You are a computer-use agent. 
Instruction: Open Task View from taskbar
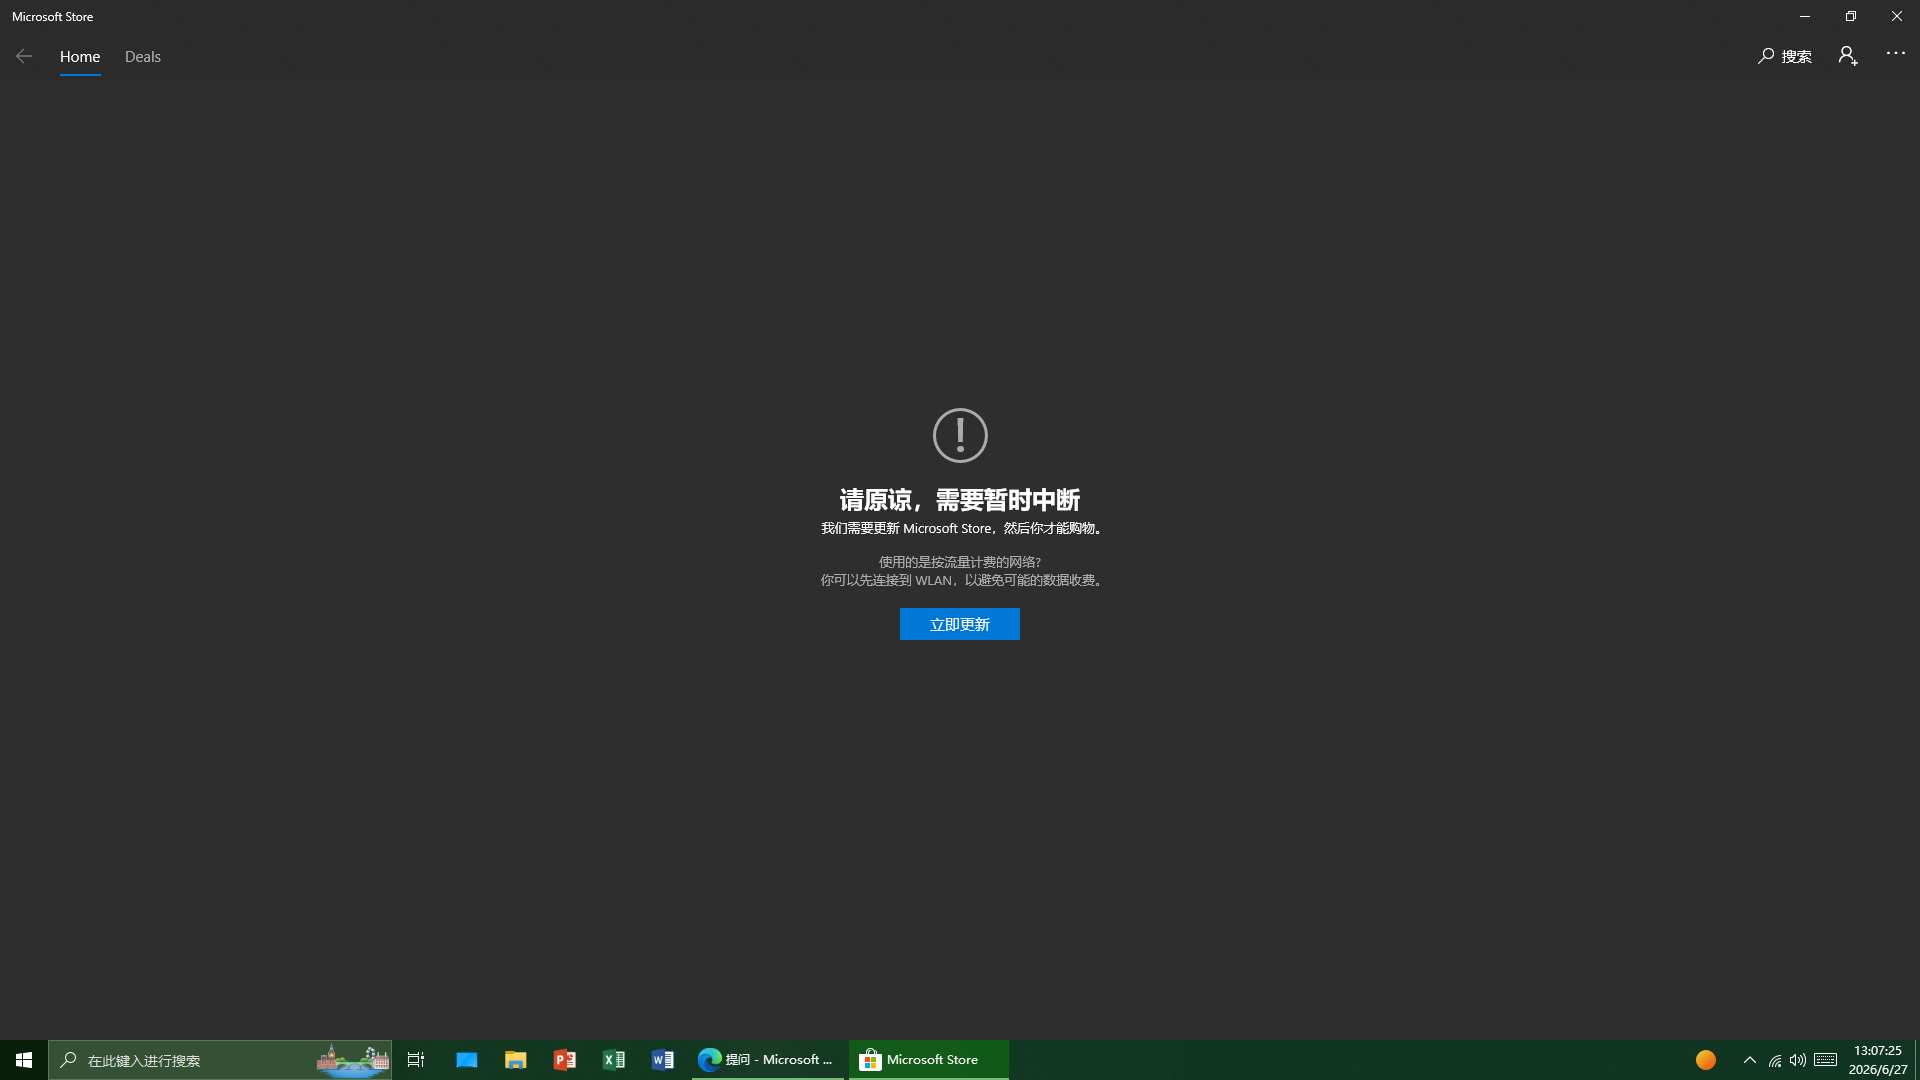coord(416,1060)
